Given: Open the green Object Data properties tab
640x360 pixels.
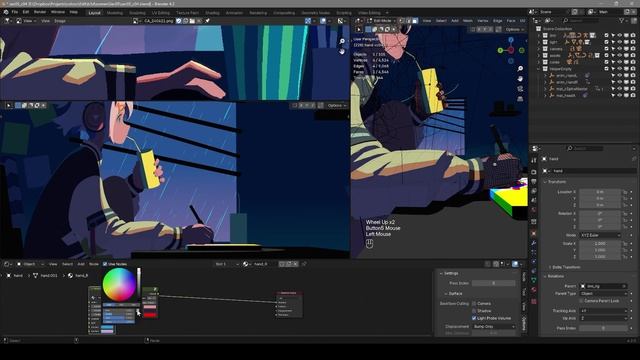Looking at the screenshot, I should [533, 280].
